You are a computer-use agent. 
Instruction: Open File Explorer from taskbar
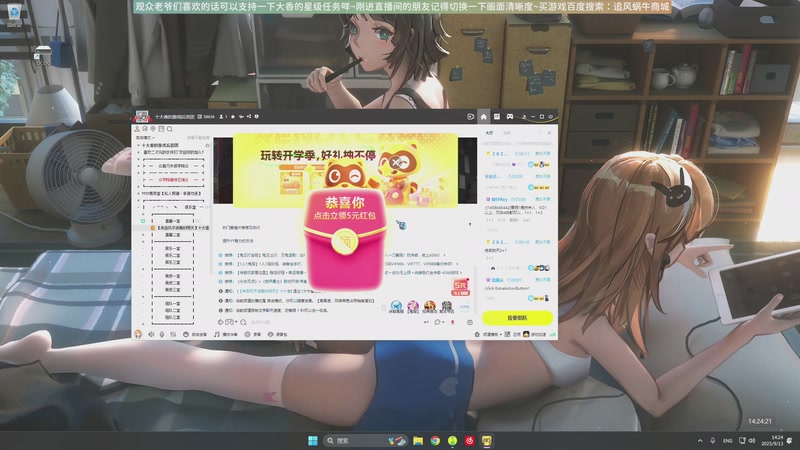tap(418, 440)
